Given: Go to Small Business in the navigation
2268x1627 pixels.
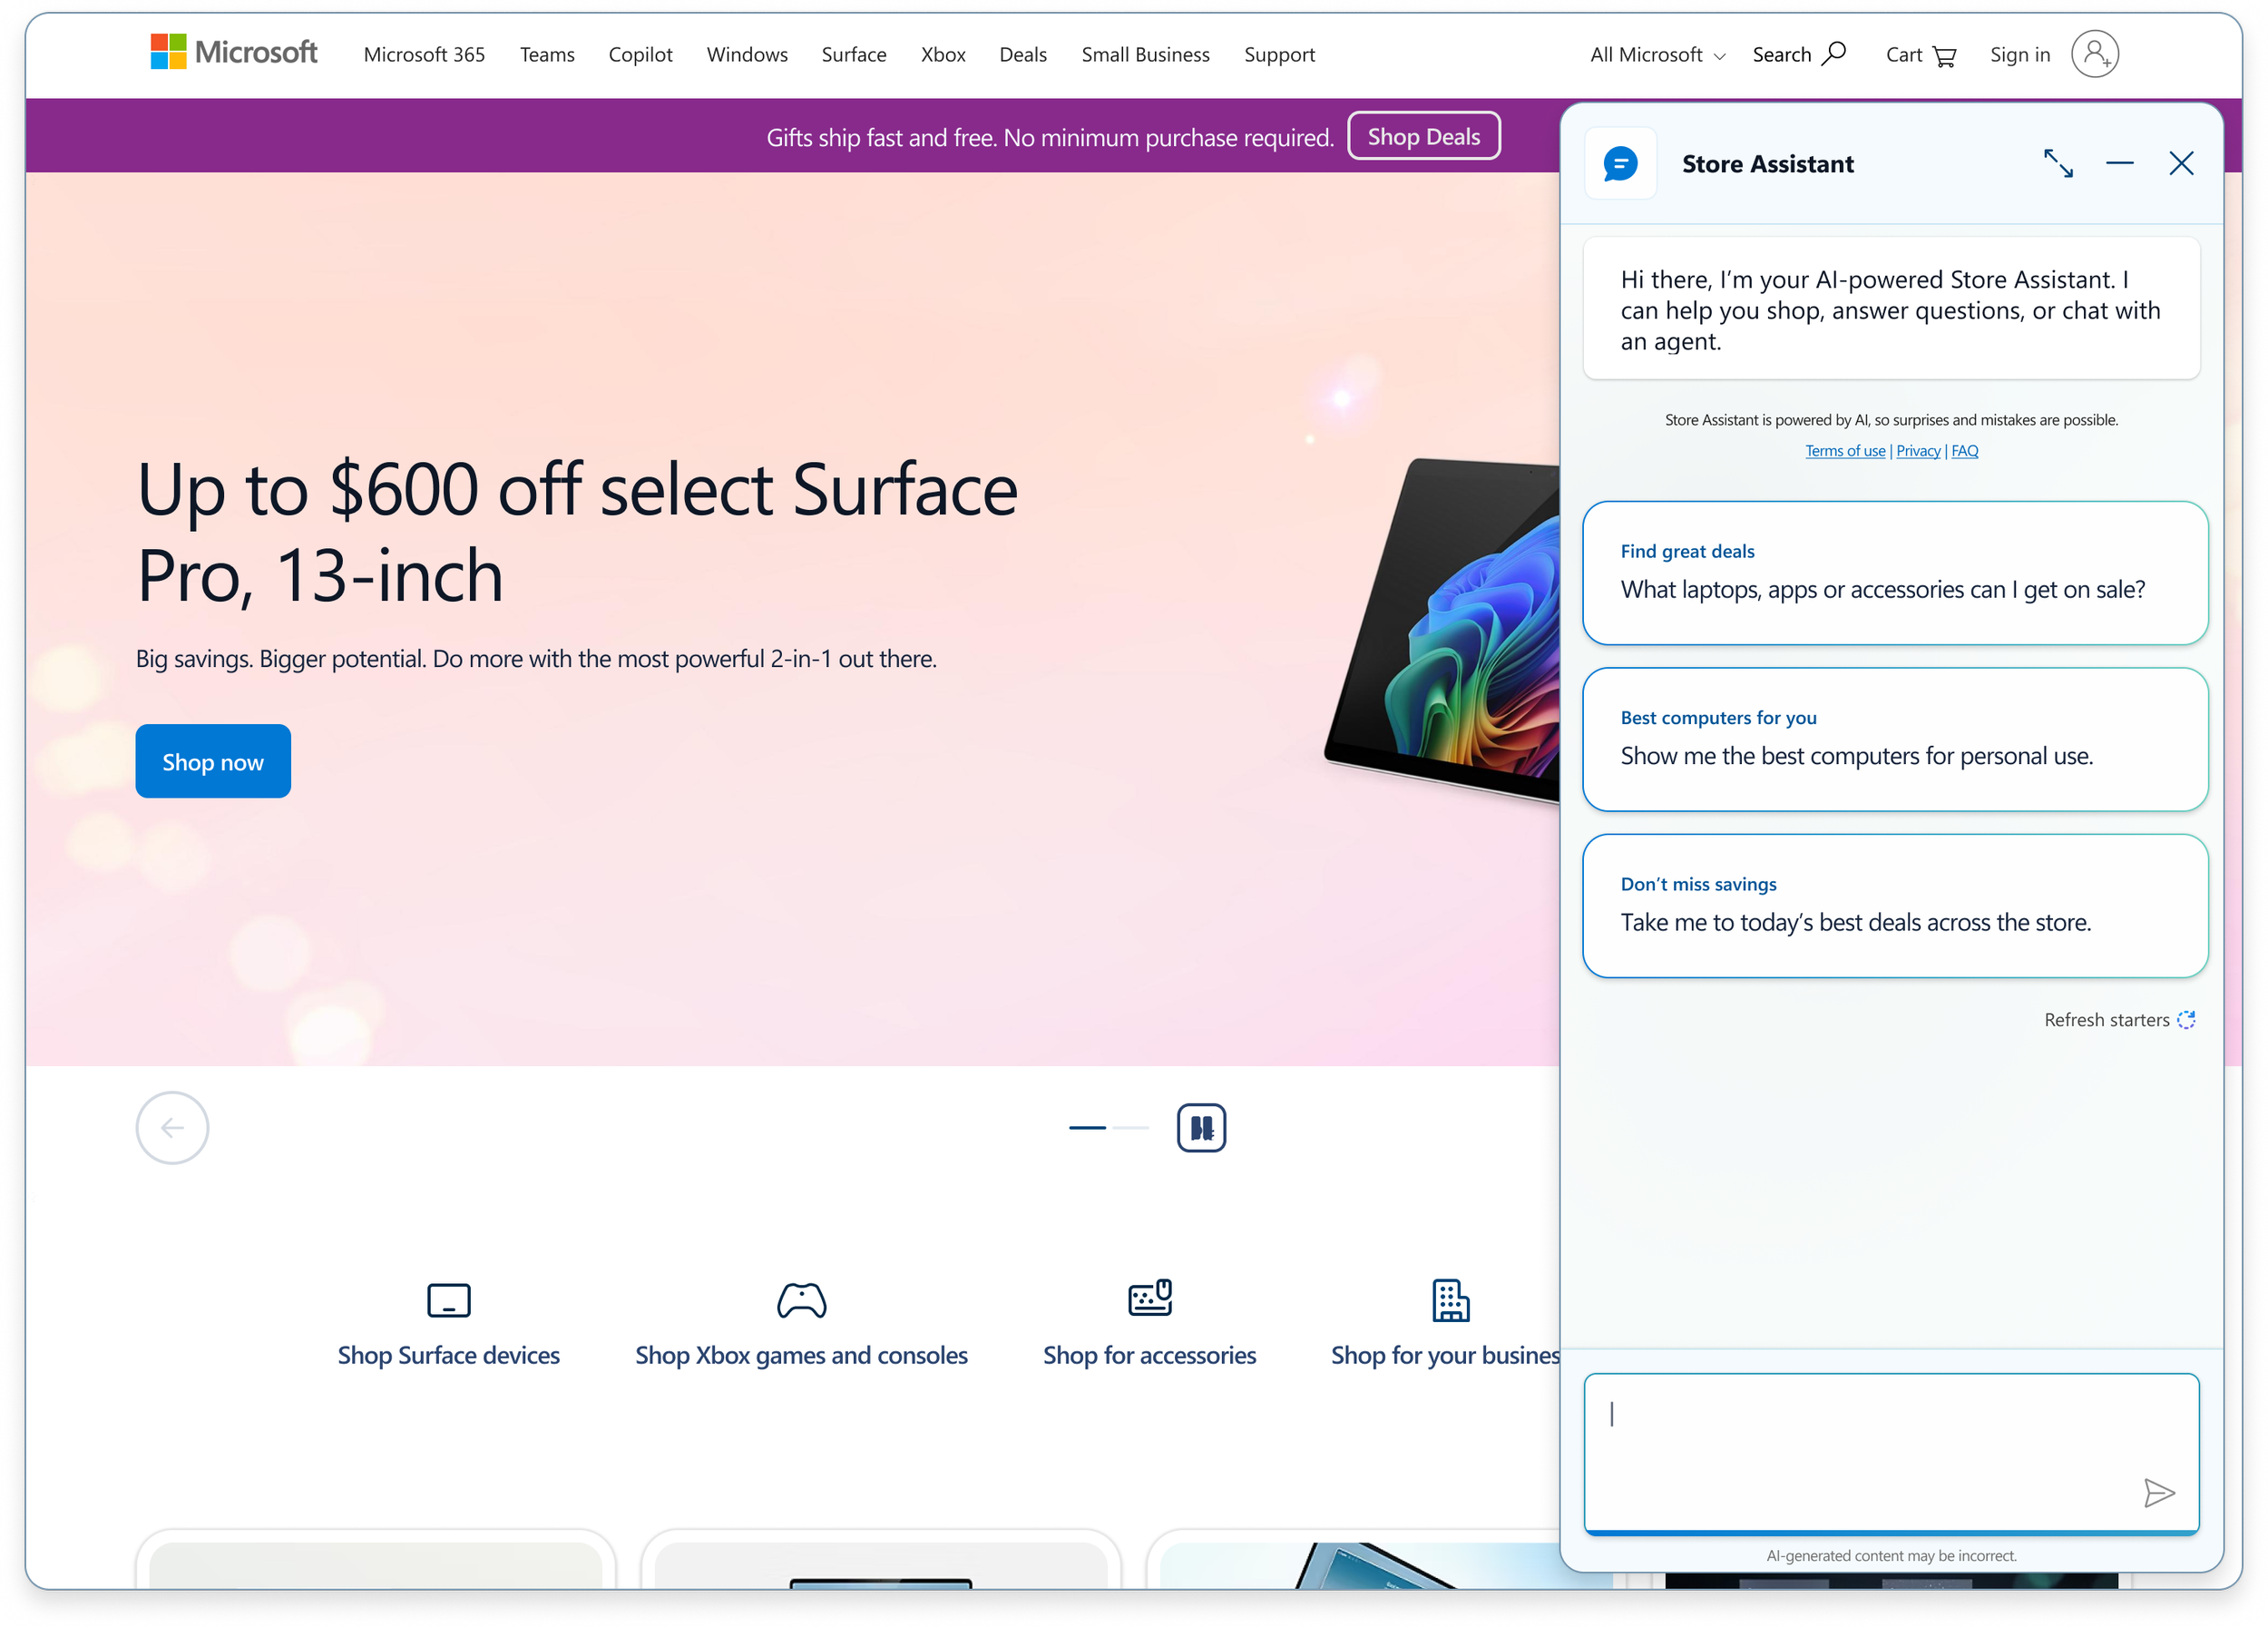Looking at the screenshot, I should pos(1145,55).
